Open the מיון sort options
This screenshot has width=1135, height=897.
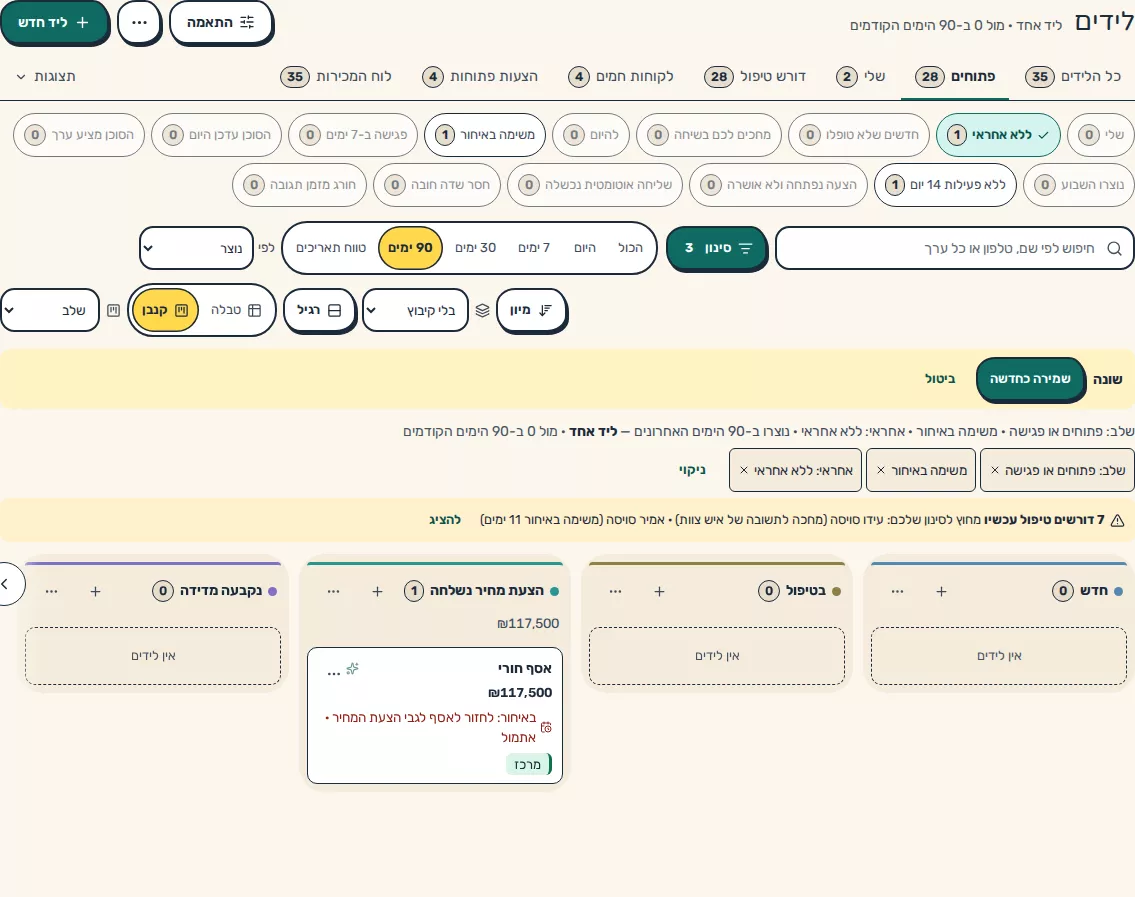pos(531,310)
